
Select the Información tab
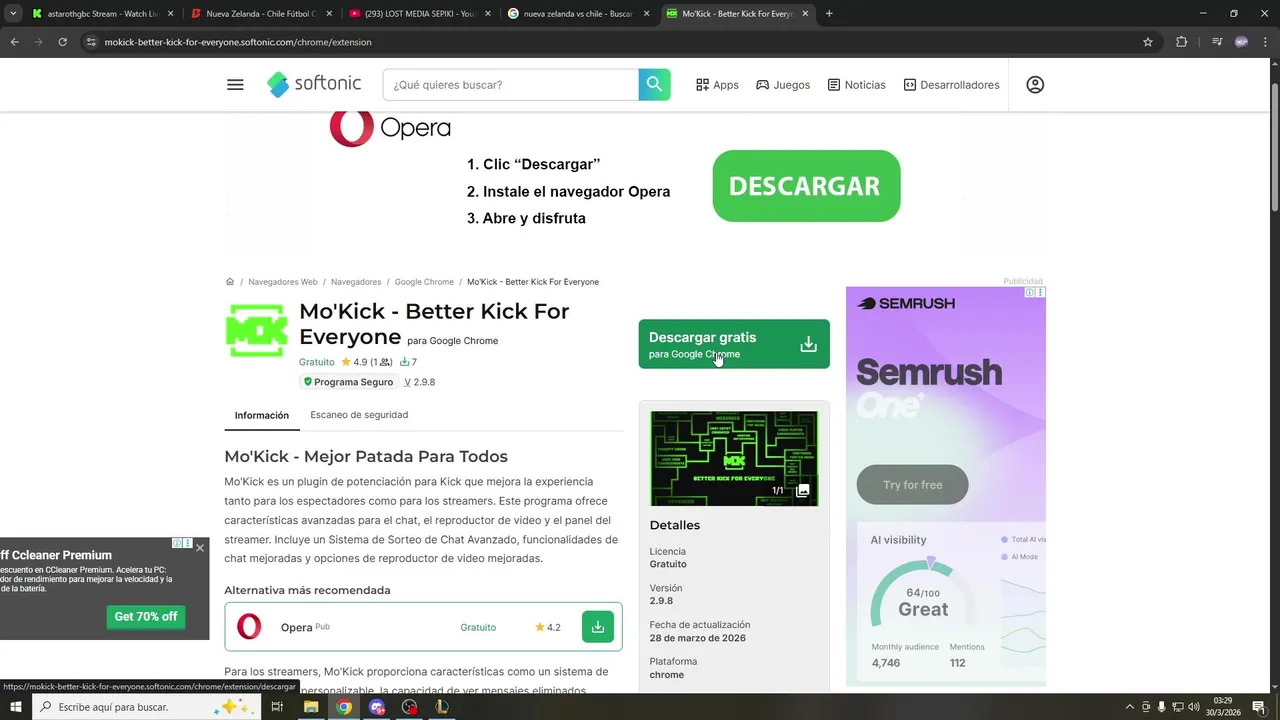[x=262, y=415]
